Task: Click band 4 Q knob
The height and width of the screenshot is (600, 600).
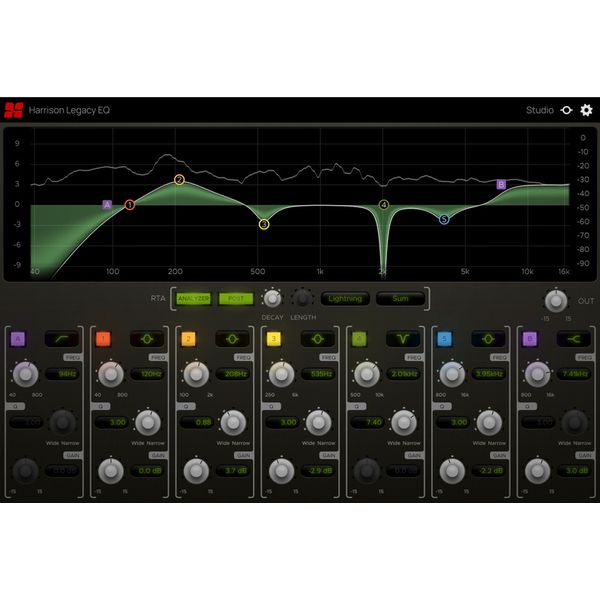Action: pyautogui.click(x=404, y=422)
